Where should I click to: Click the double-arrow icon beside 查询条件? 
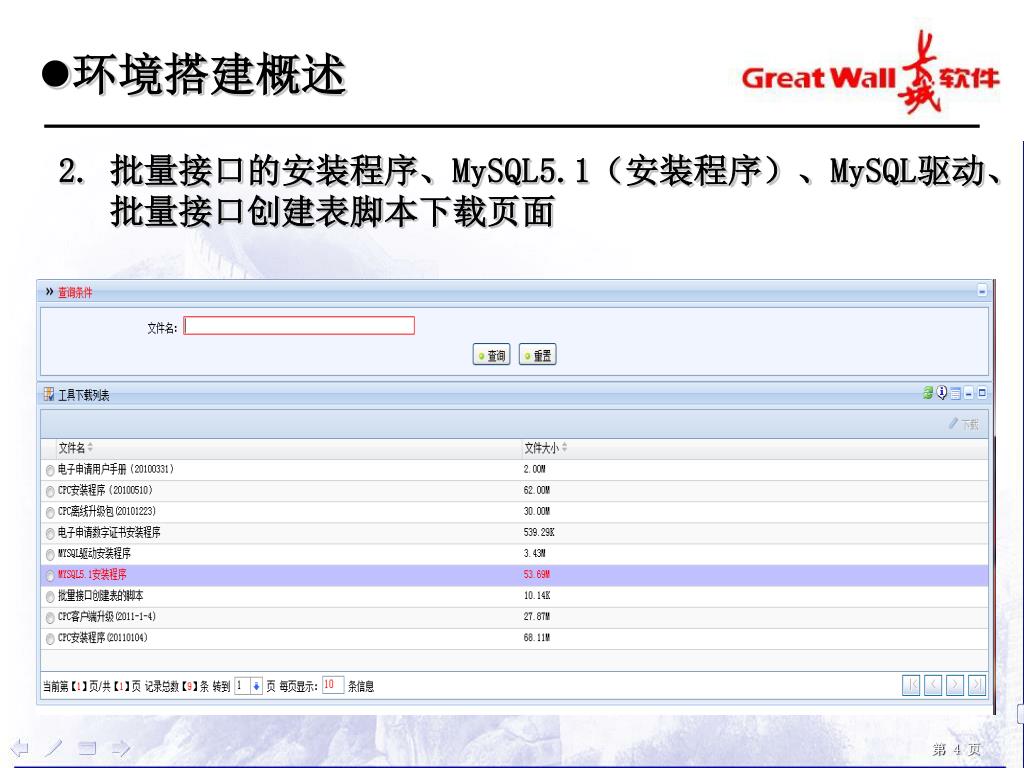pos(49,291)
